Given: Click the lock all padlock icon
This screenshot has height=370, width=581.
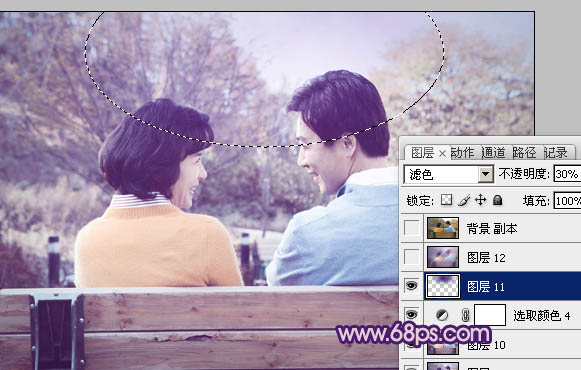Looking at the screenshot, I should coord(498,200).
